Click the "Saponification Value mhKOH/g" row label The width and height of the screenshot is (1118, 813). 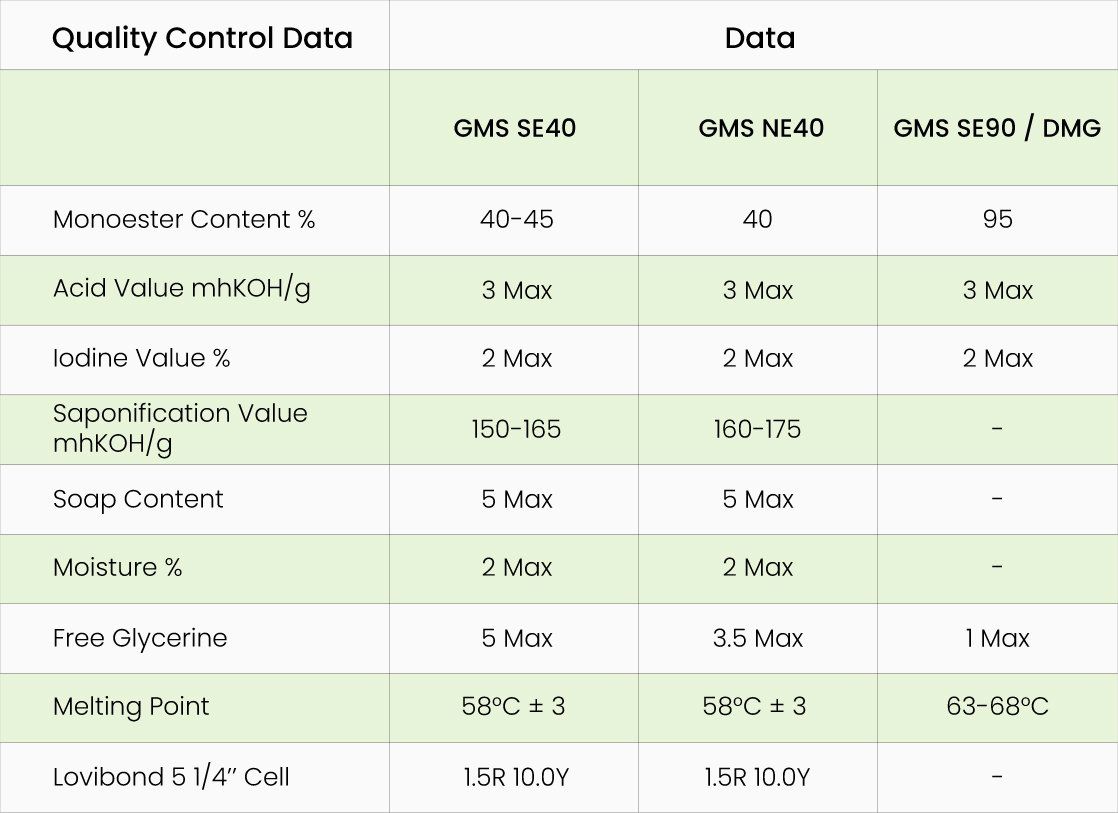click(x=180, y=428)
